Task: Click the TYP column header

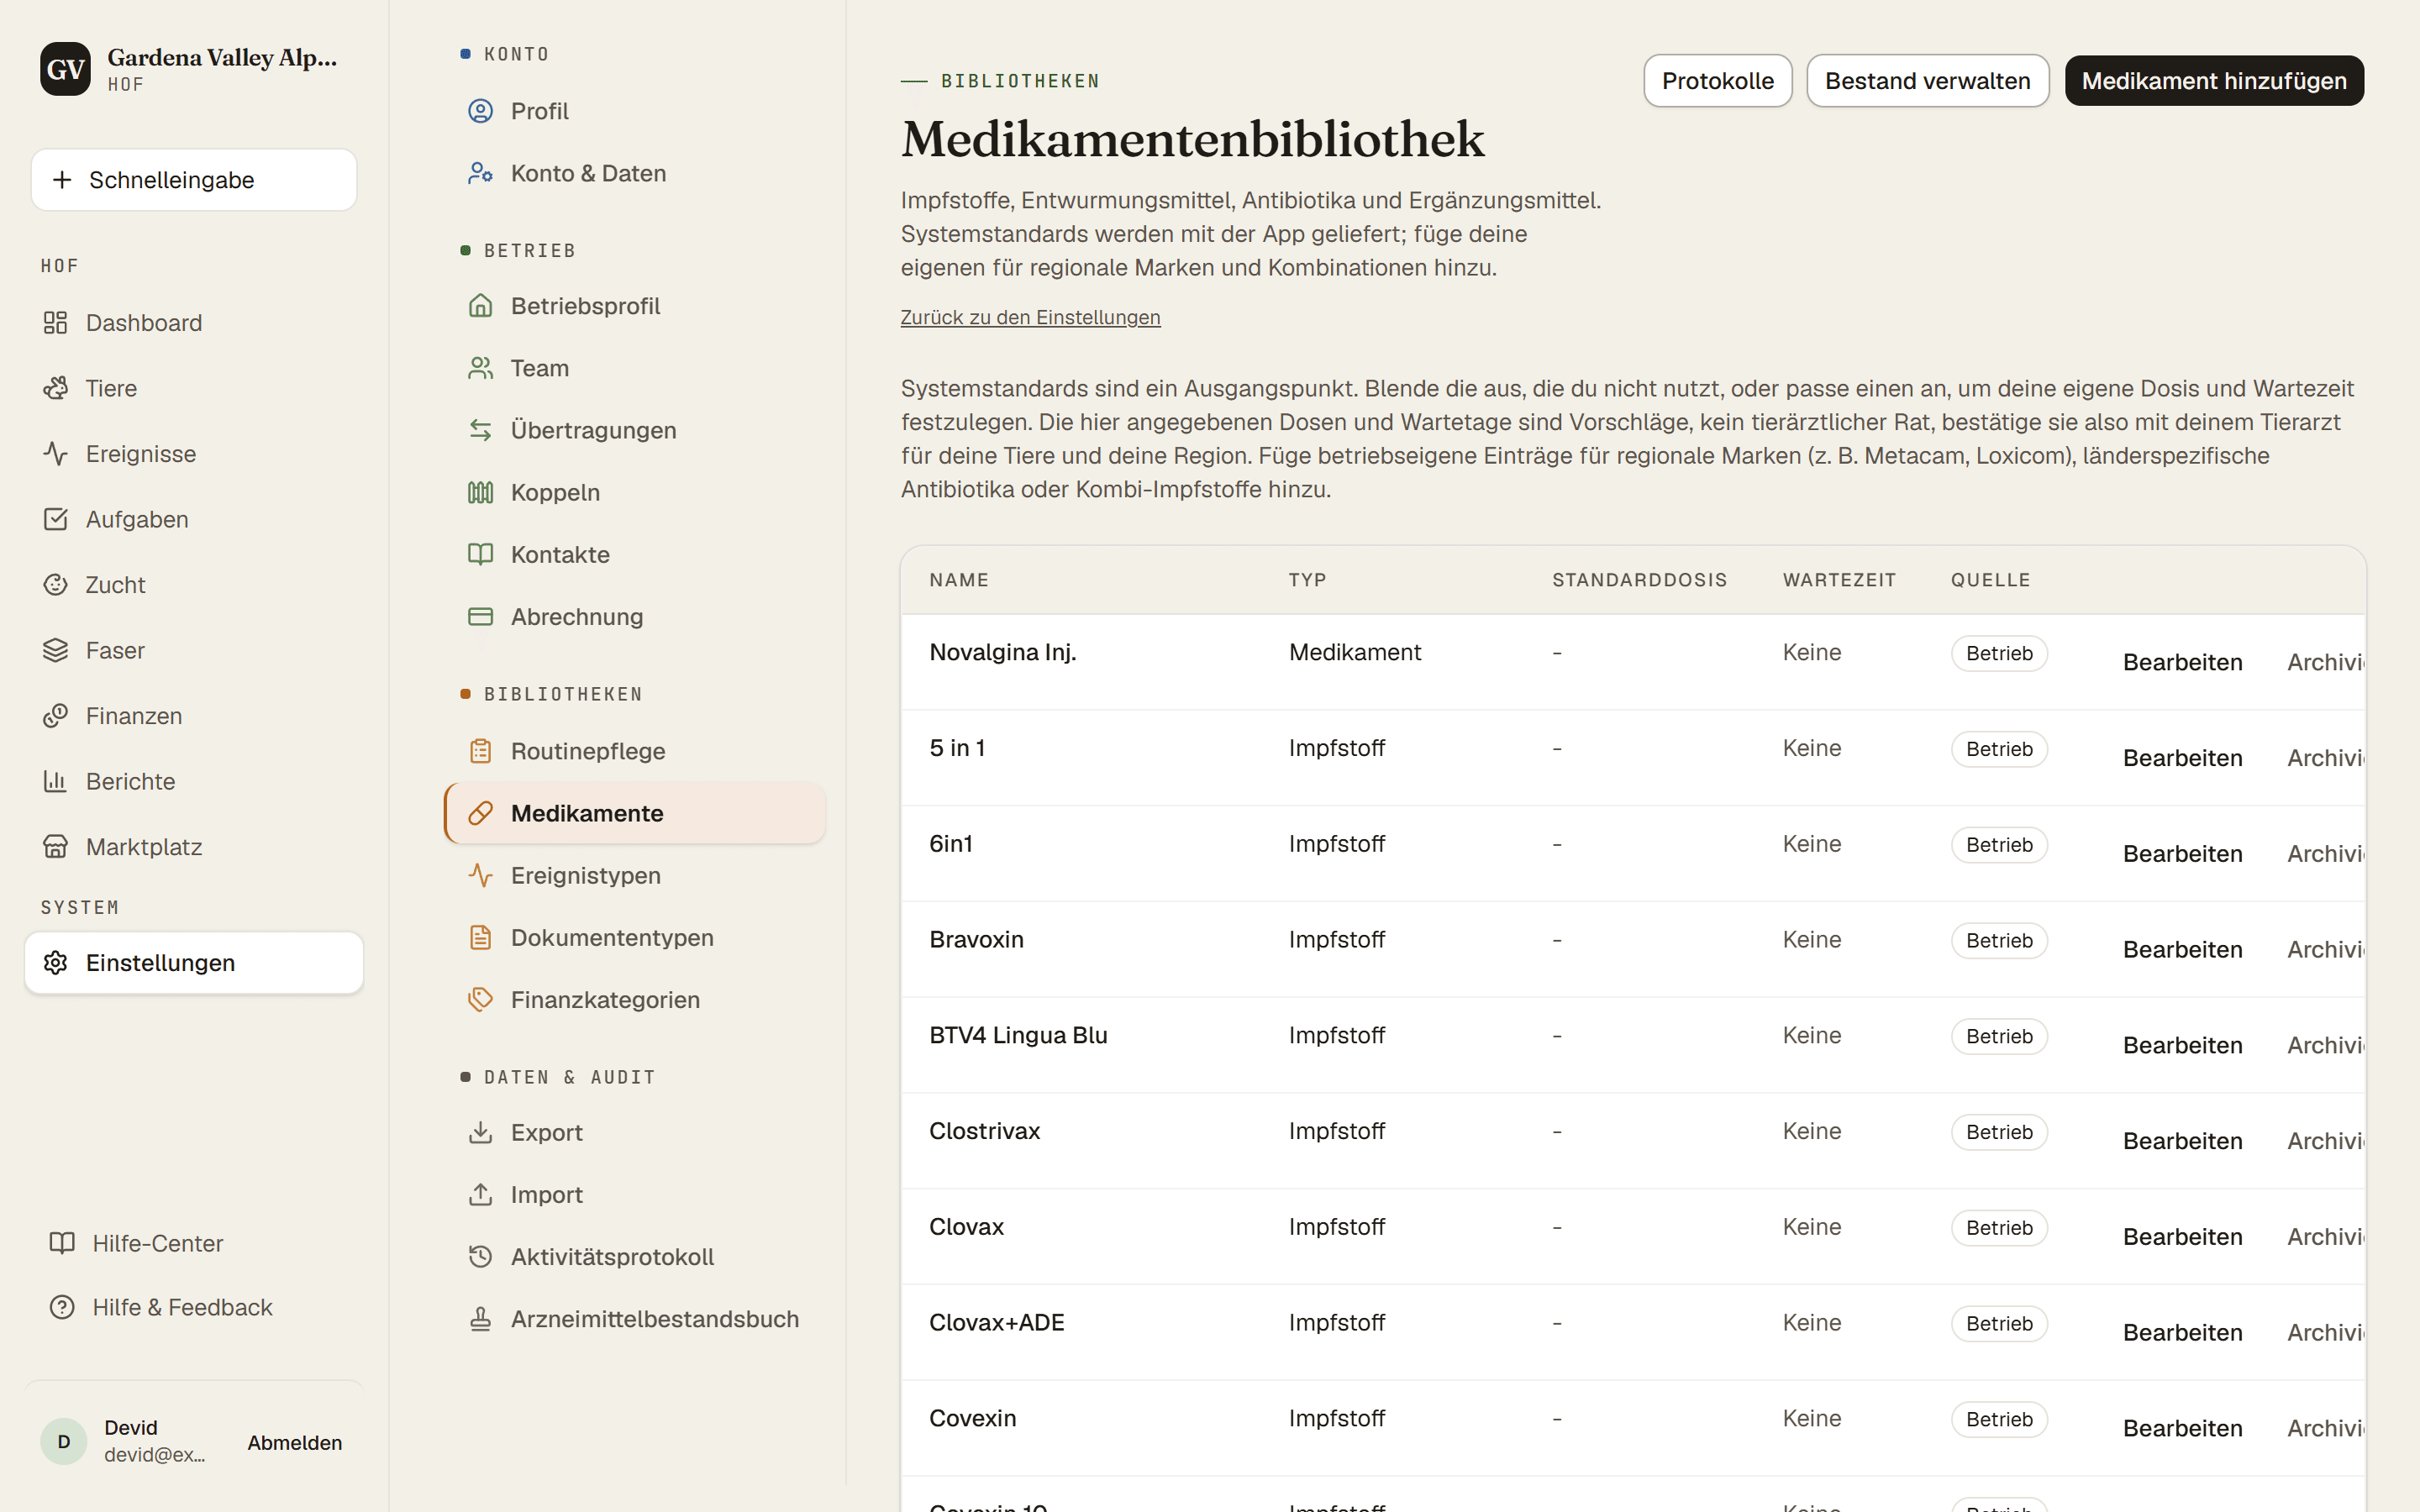Action: [1307, 580]
